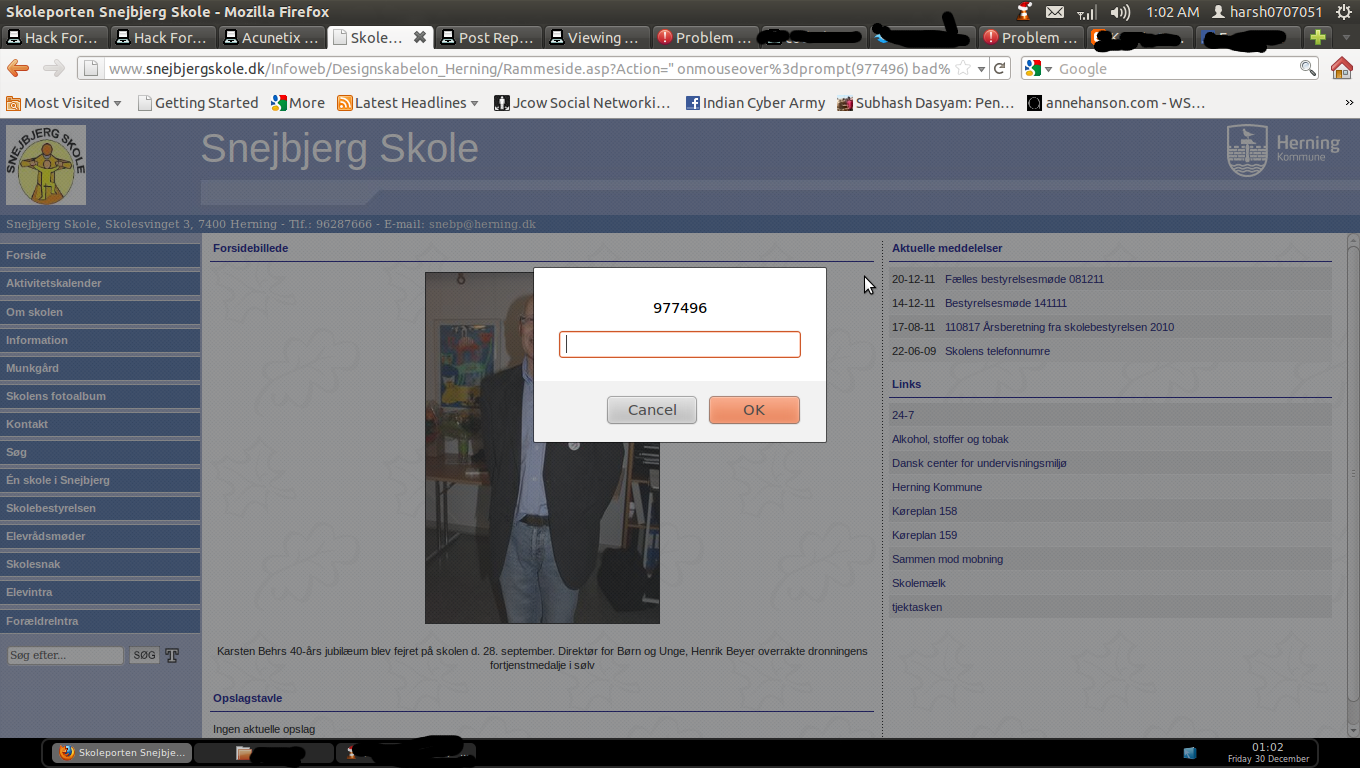This screenshot has height=768, width=1360.
Task: Open a new tab with the green plus
Action: click(1319, 37)
